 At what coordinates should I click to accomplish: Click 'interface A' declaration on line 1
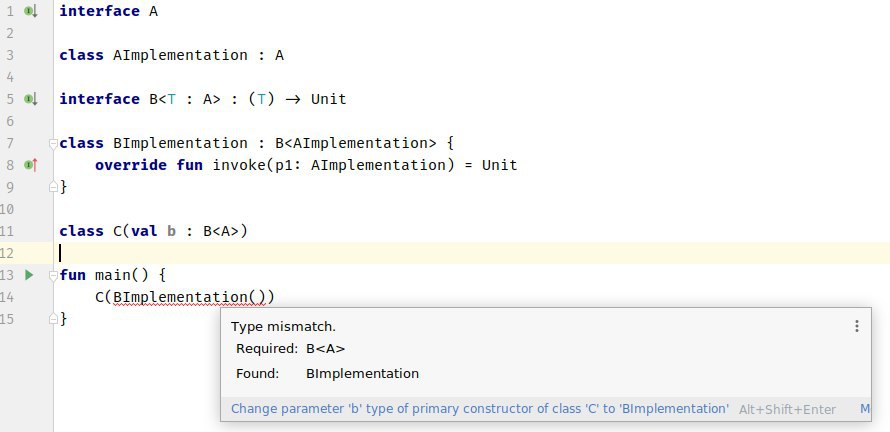108,11
